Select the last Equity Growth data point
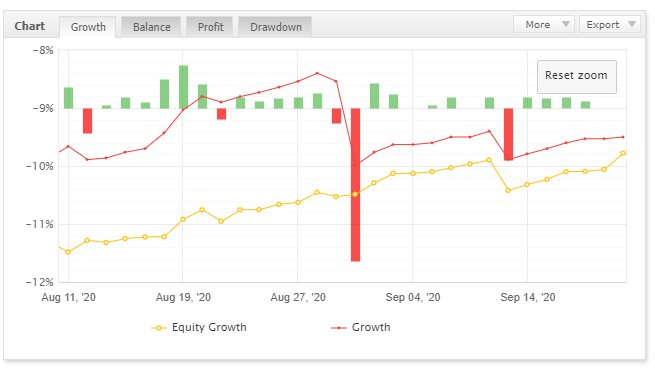Viewport: 655px width, 369px height. click(x=623, y=153)
